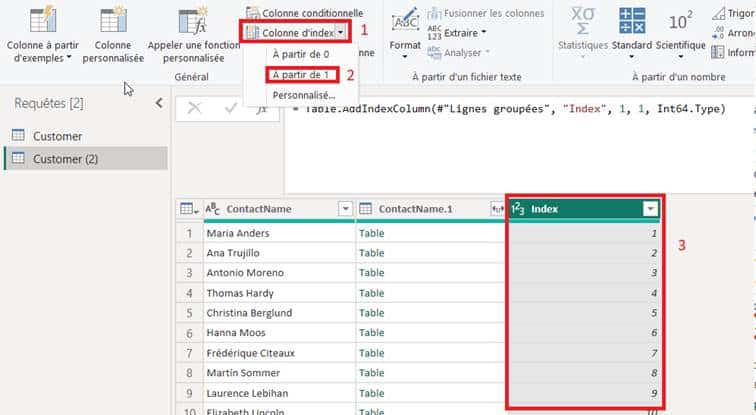Choose À partir de 1 menu entry
Image resolution: width=756 pixels, height=415 pixels.
point(300,75)
